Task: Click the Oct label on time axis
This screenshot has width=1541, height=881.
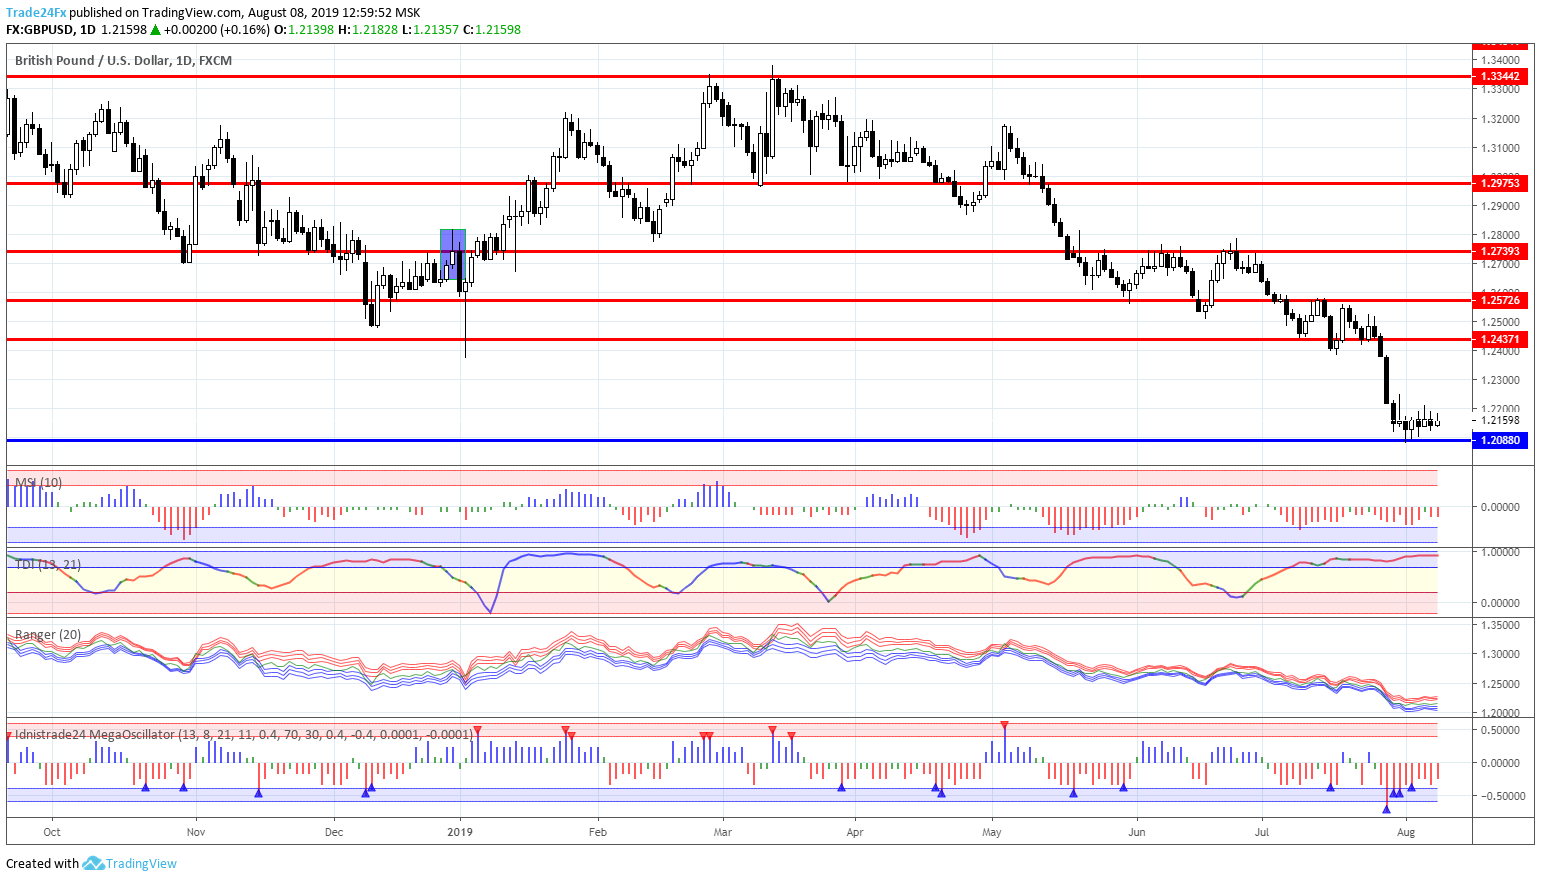Action: (x=52, y=832)
